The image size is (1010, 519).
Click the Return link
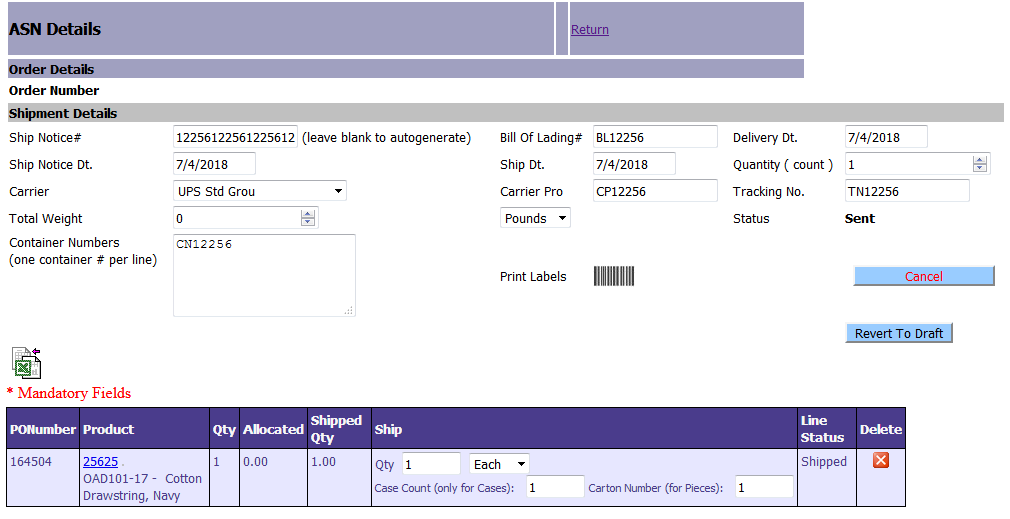(589, 29)
